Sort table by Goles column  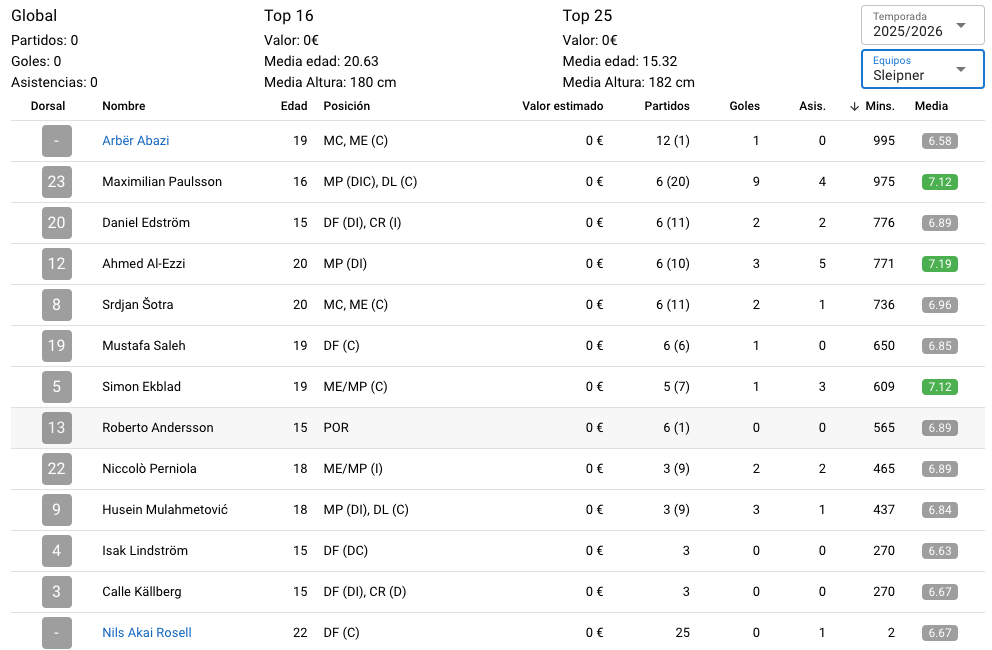(744, 106)
